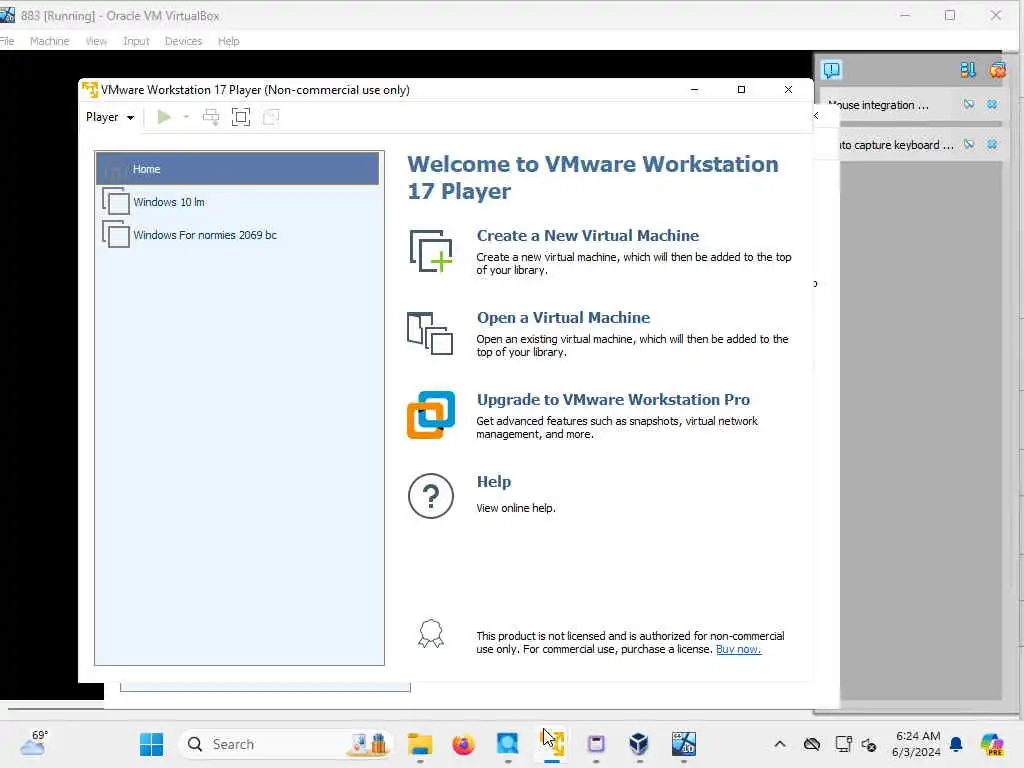1024x768 pixels.
Task: Click the Help heading link
Action: [494, 482]
